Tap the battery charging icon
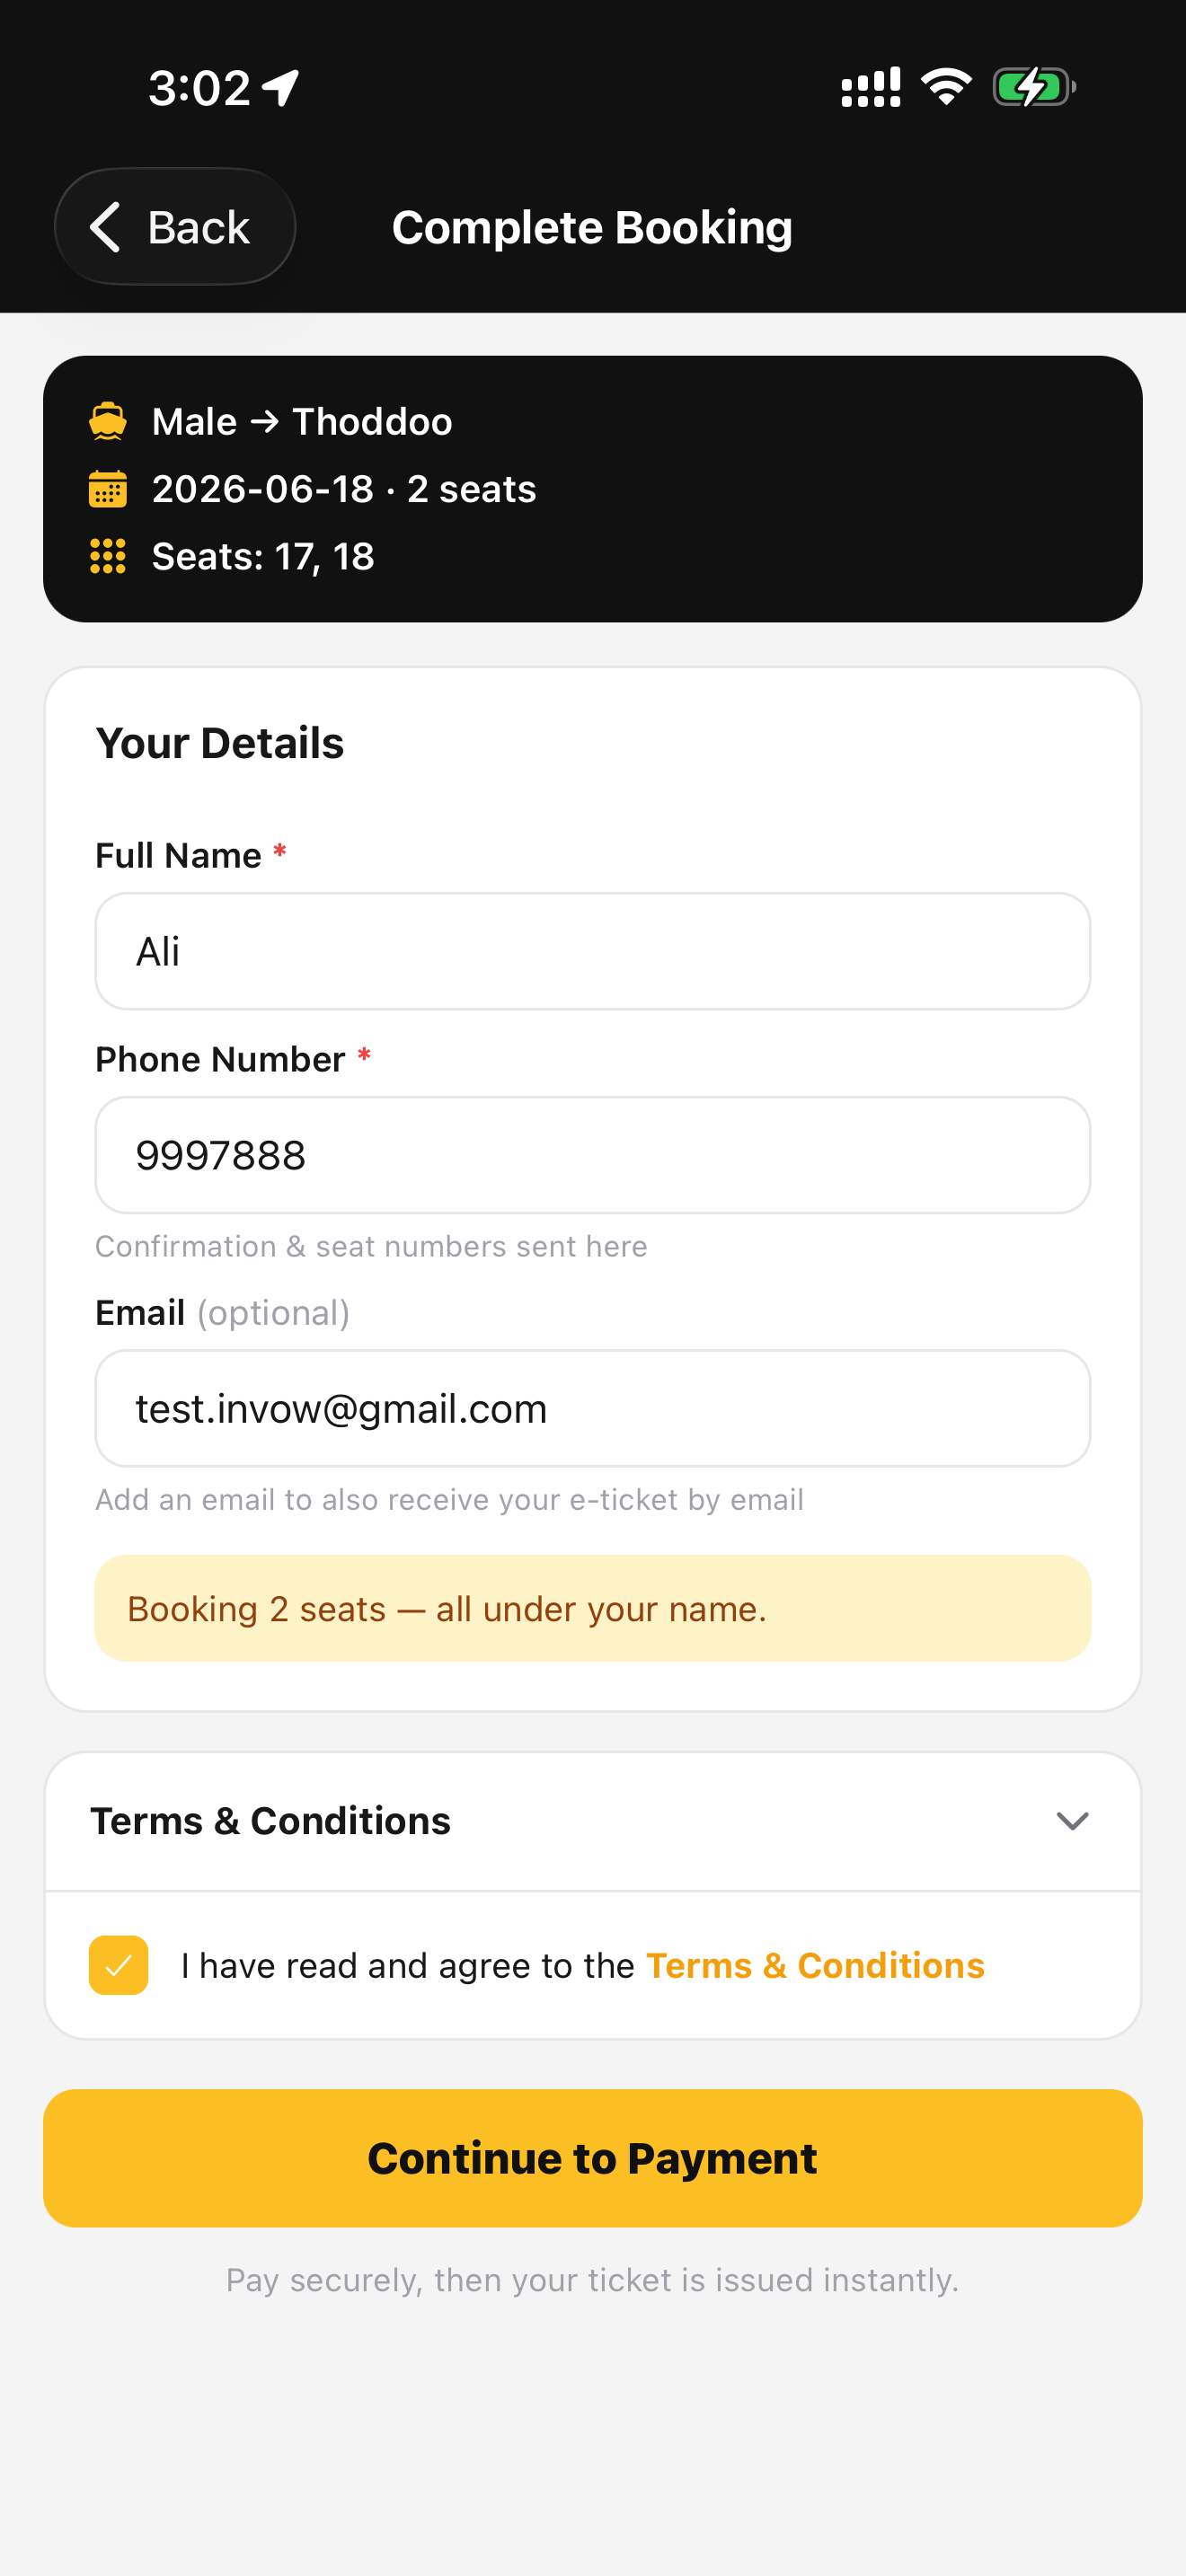The image size is (1186, 2576). tap(1034, 87)
